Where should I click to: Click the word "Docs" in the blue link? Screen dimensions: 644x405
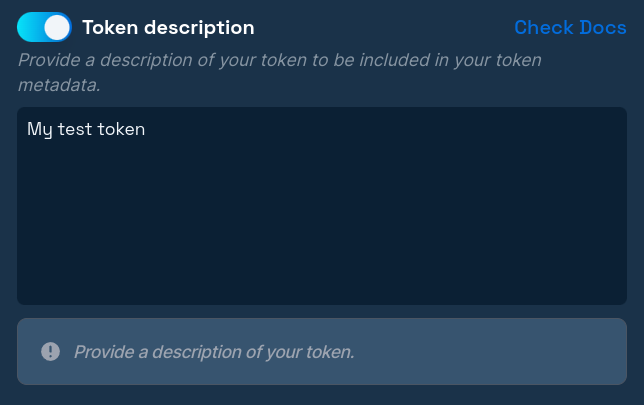(603, 27)
